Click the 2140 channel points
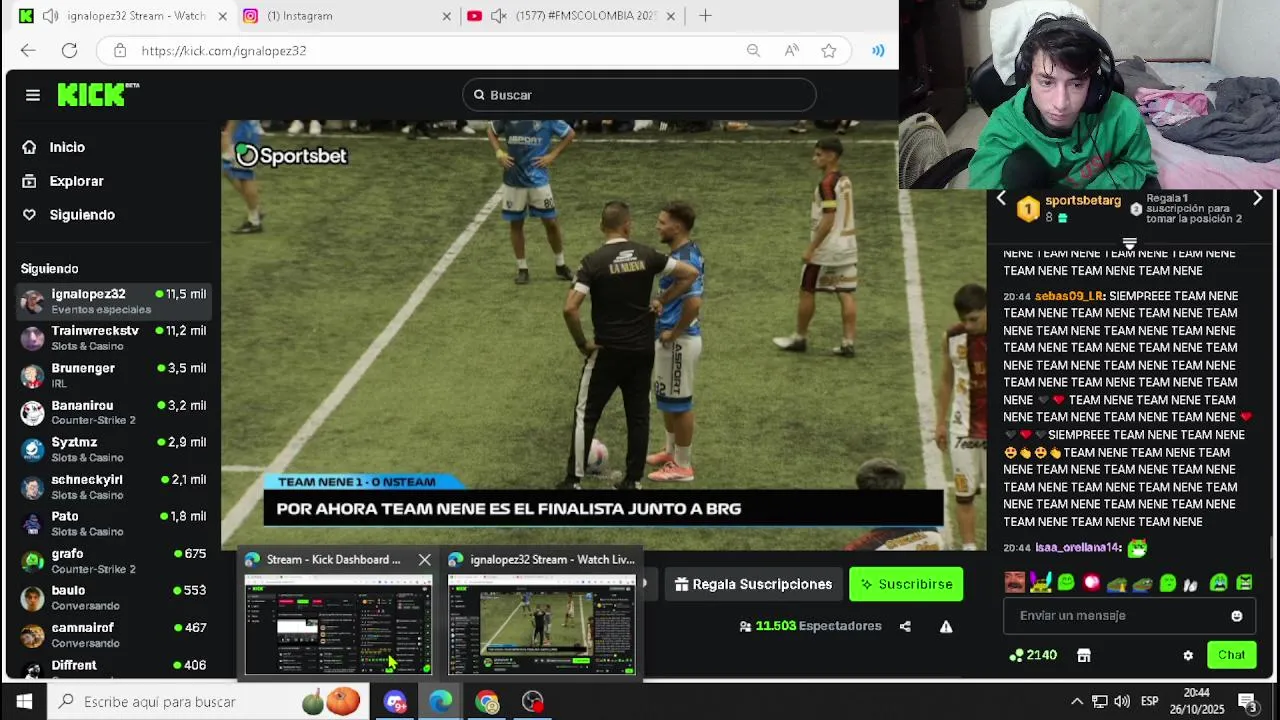Screen dimensions: 1280x720 point(1033,655)
